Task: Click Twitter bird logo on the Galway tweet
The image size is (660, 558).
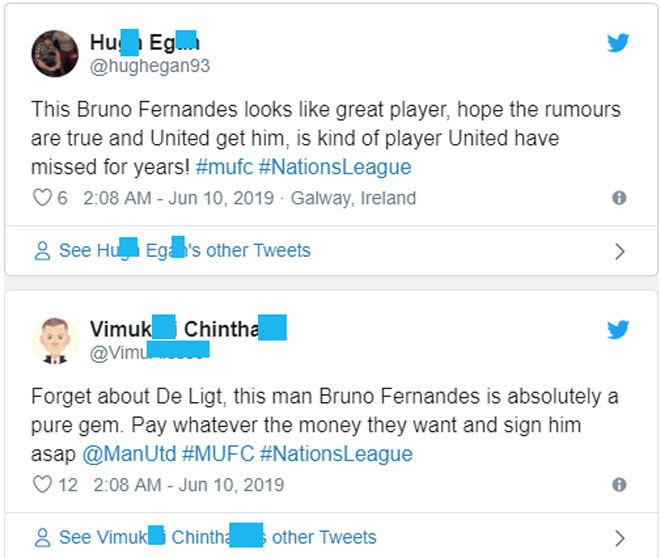Action: 619,43
